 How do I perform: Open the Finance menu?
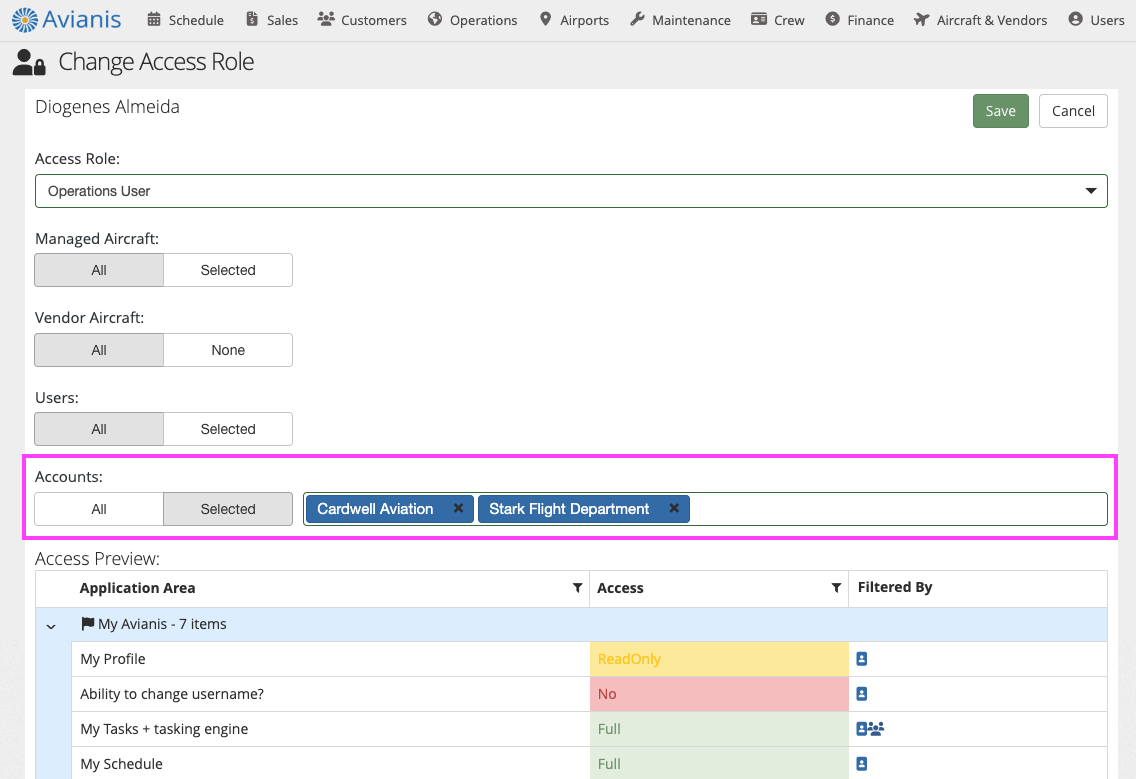point(860,20)
